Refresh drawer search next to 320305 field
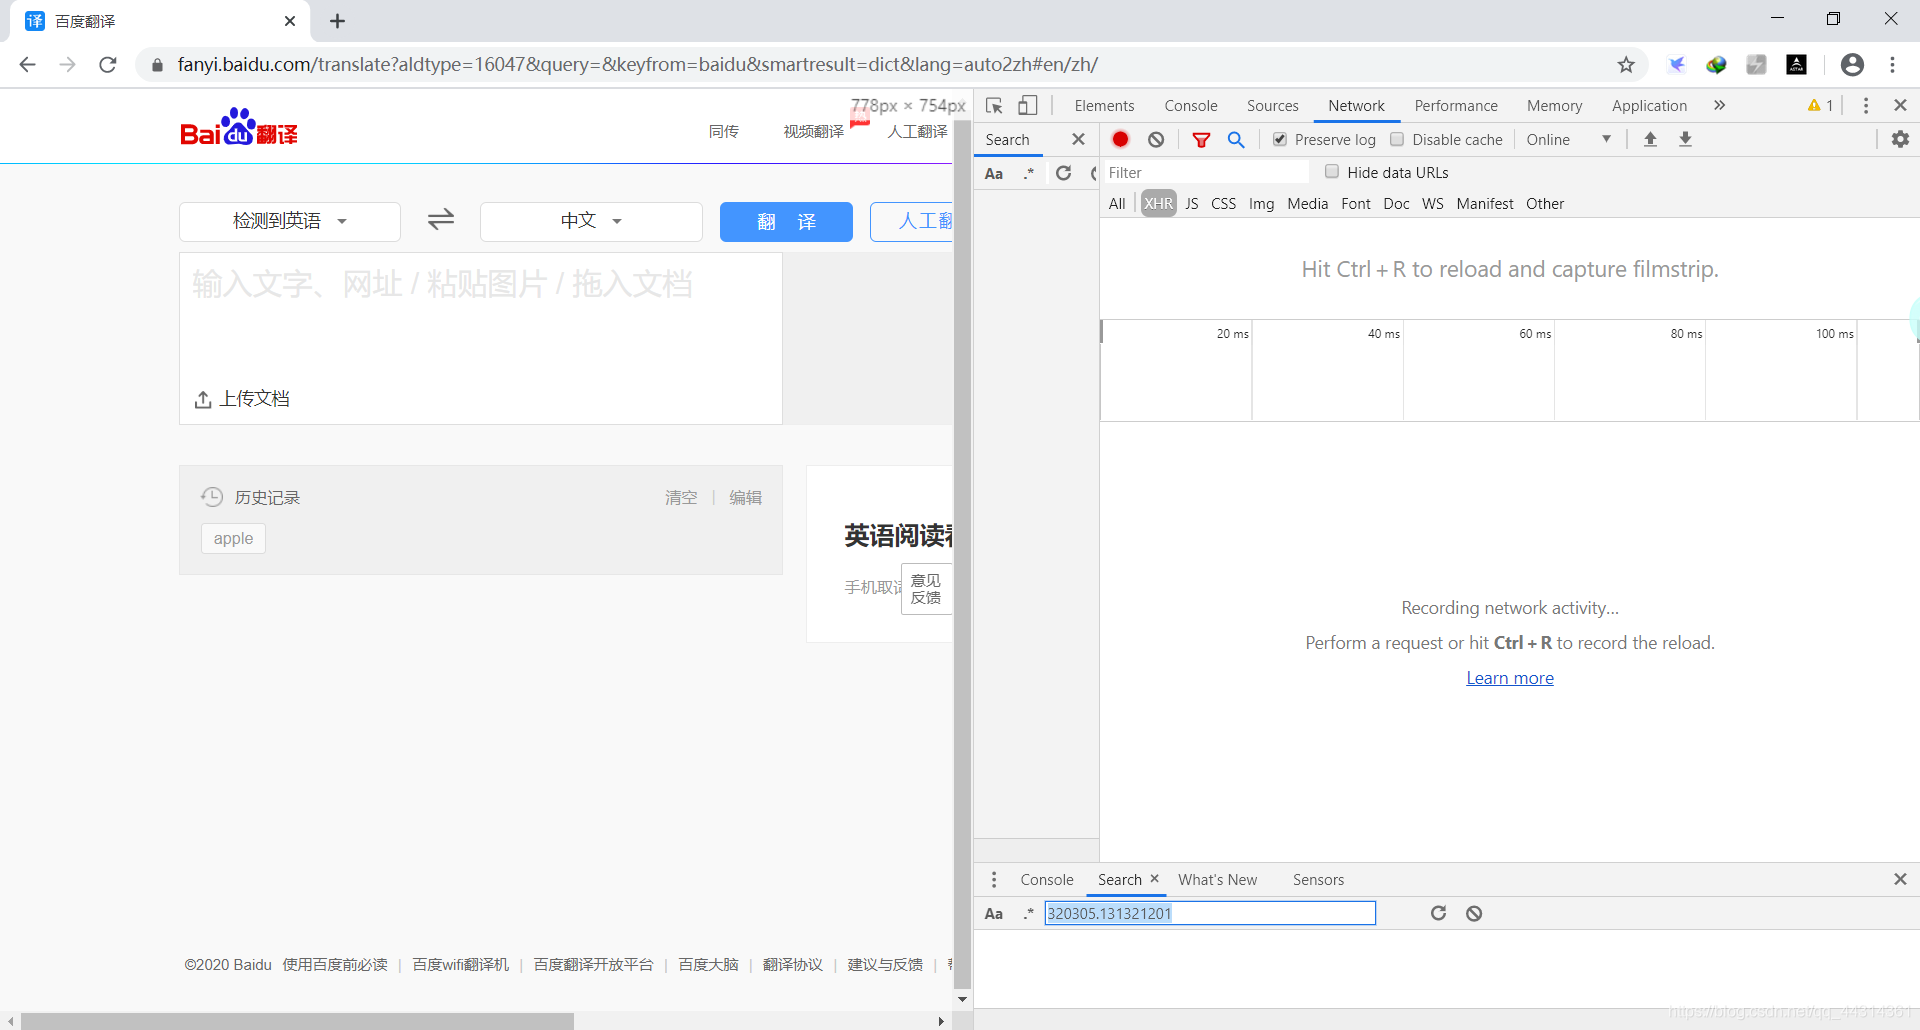 (1438, 913)
